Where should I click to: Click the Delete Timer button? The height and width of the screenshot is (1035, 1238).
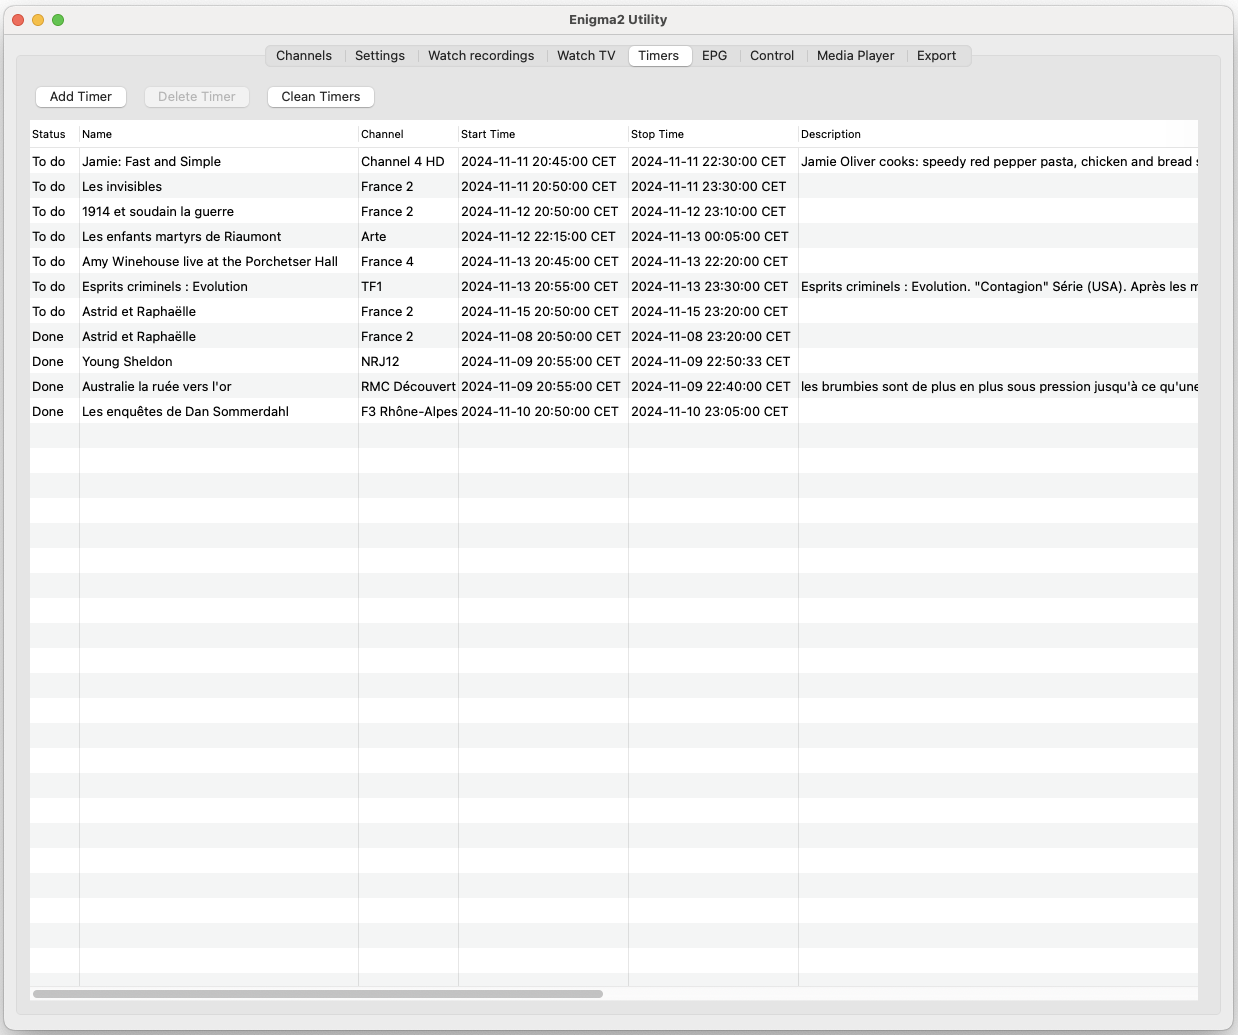197,97
